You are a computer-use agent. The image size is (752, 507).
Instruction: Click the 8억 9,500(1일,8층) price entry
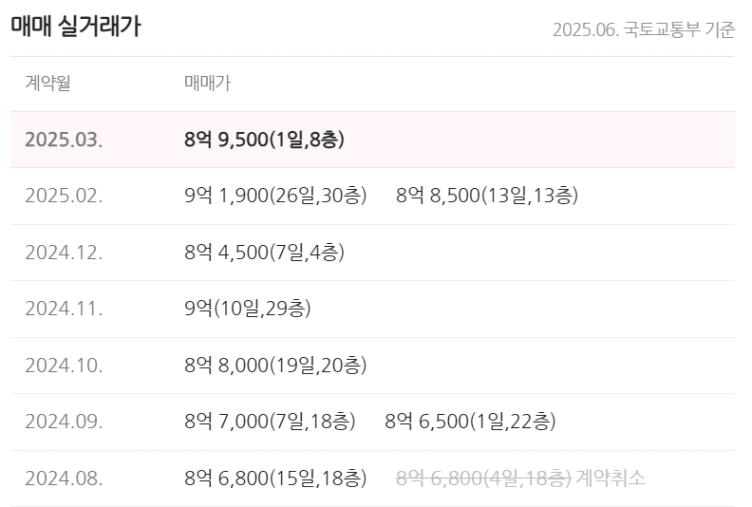[x=264, y=140]
